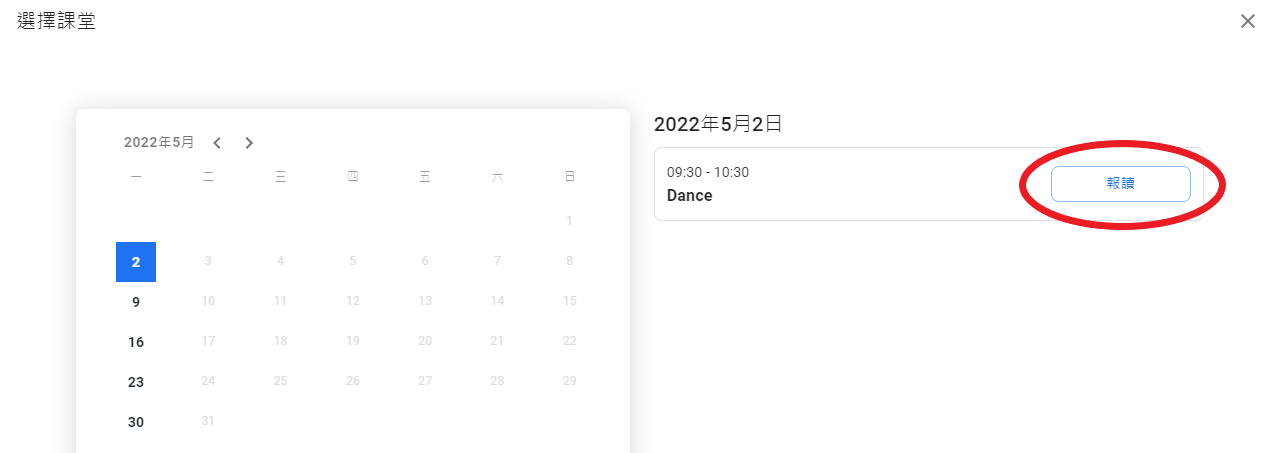The height and width of the screenshot is (453, 1280).
Task: Click the 2022年5月 month label
Action: pyautogui.click(x=159, y=143)
